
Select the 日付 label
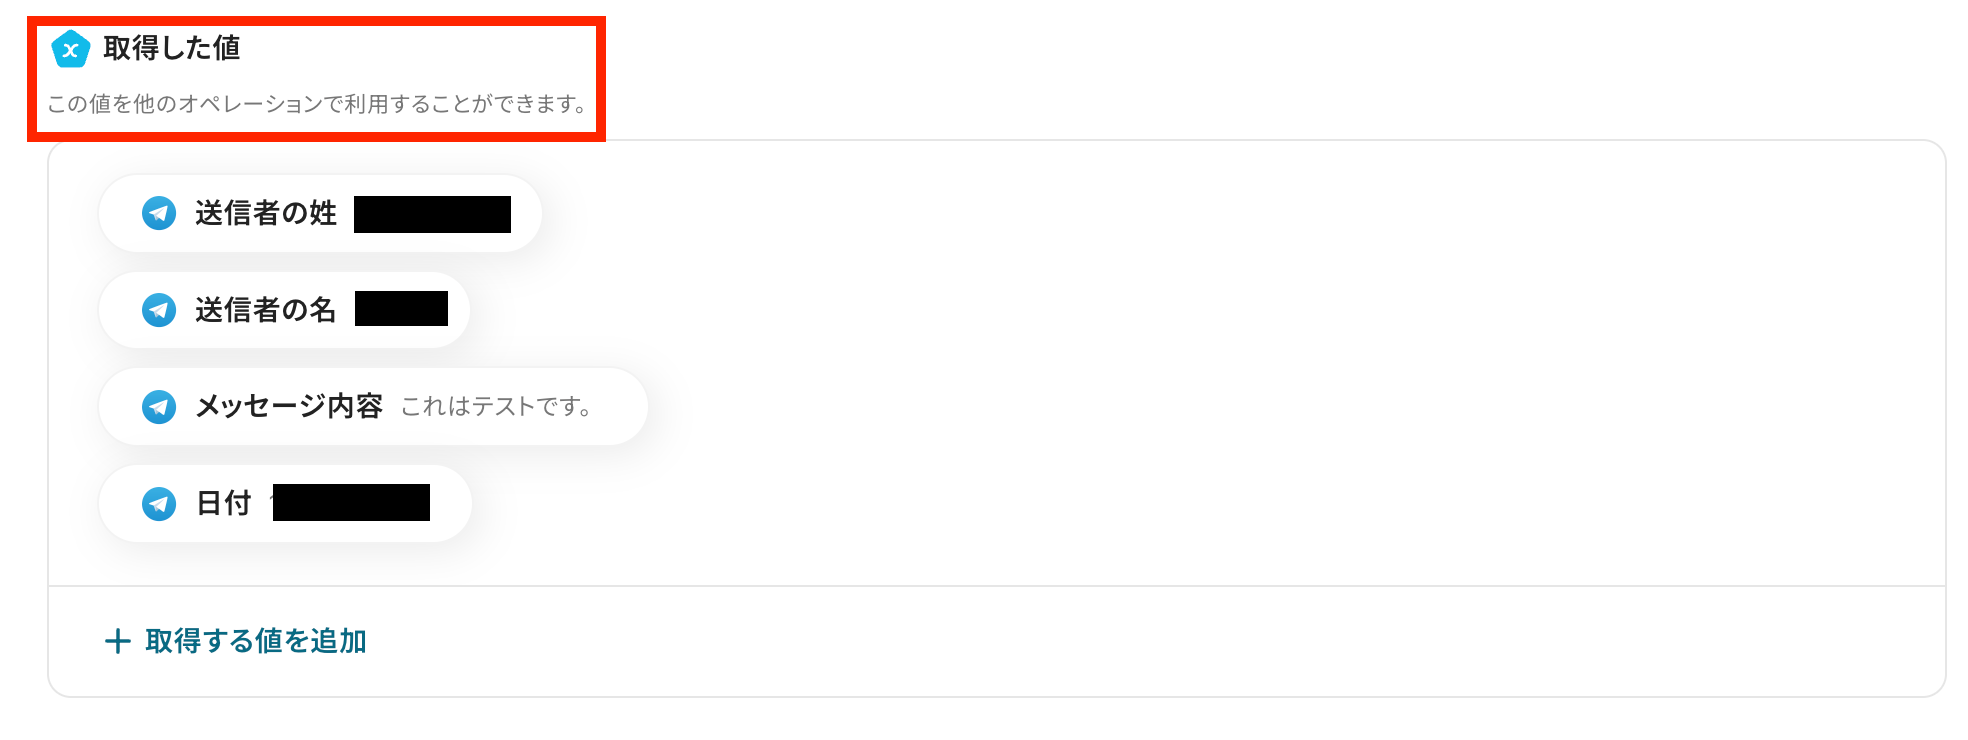click(224, 503)
